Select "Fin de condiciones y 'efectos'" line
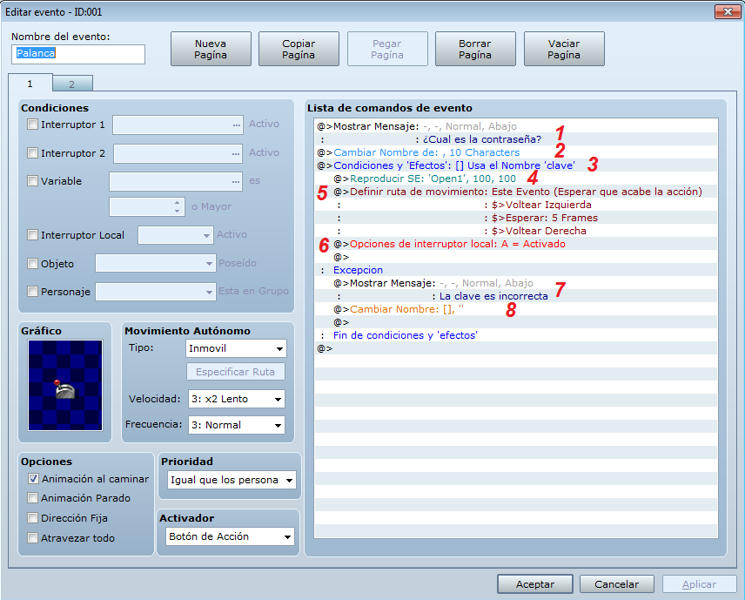This screenshot has width=745, height=600. click(x=516, y=335)
